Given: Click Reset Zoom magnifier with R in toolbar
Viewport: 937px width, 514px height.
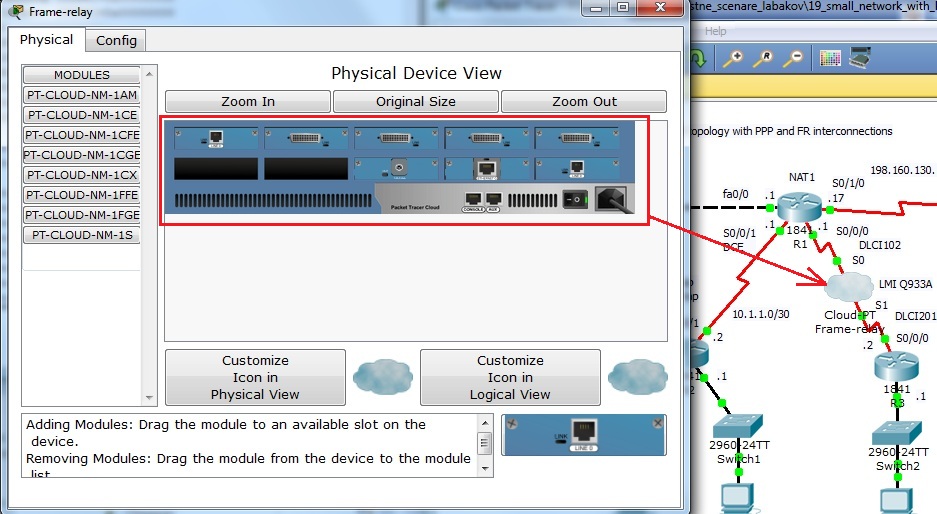Looking at the screenshot, I should [763, 58].
